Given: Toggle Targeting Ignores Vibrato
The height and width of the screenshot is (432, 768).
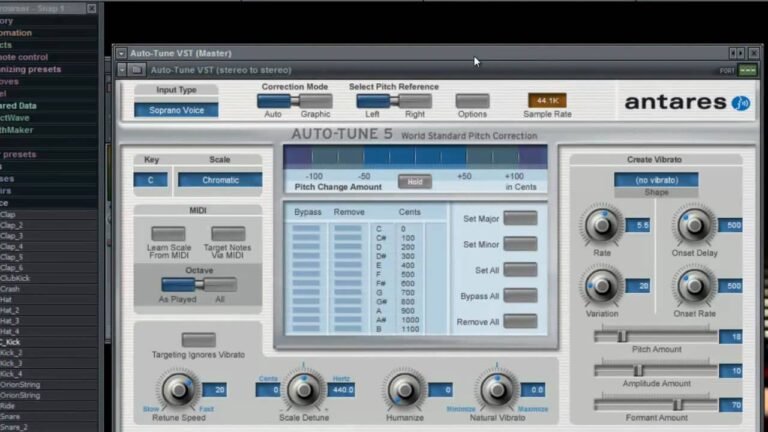Looking at the screenshot, I should tap(198, 339).
